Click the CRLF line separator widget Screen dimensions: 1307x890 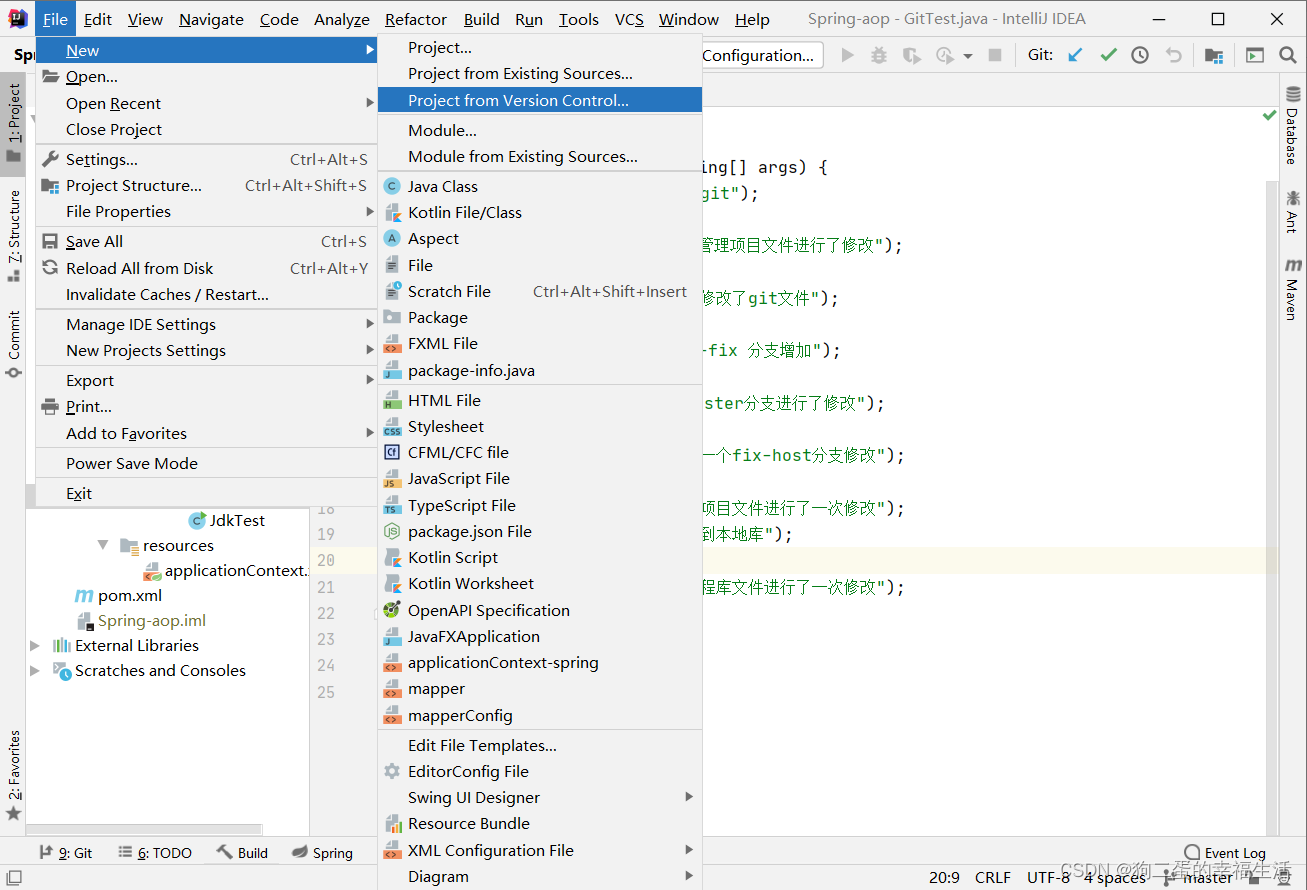[993, 877]
